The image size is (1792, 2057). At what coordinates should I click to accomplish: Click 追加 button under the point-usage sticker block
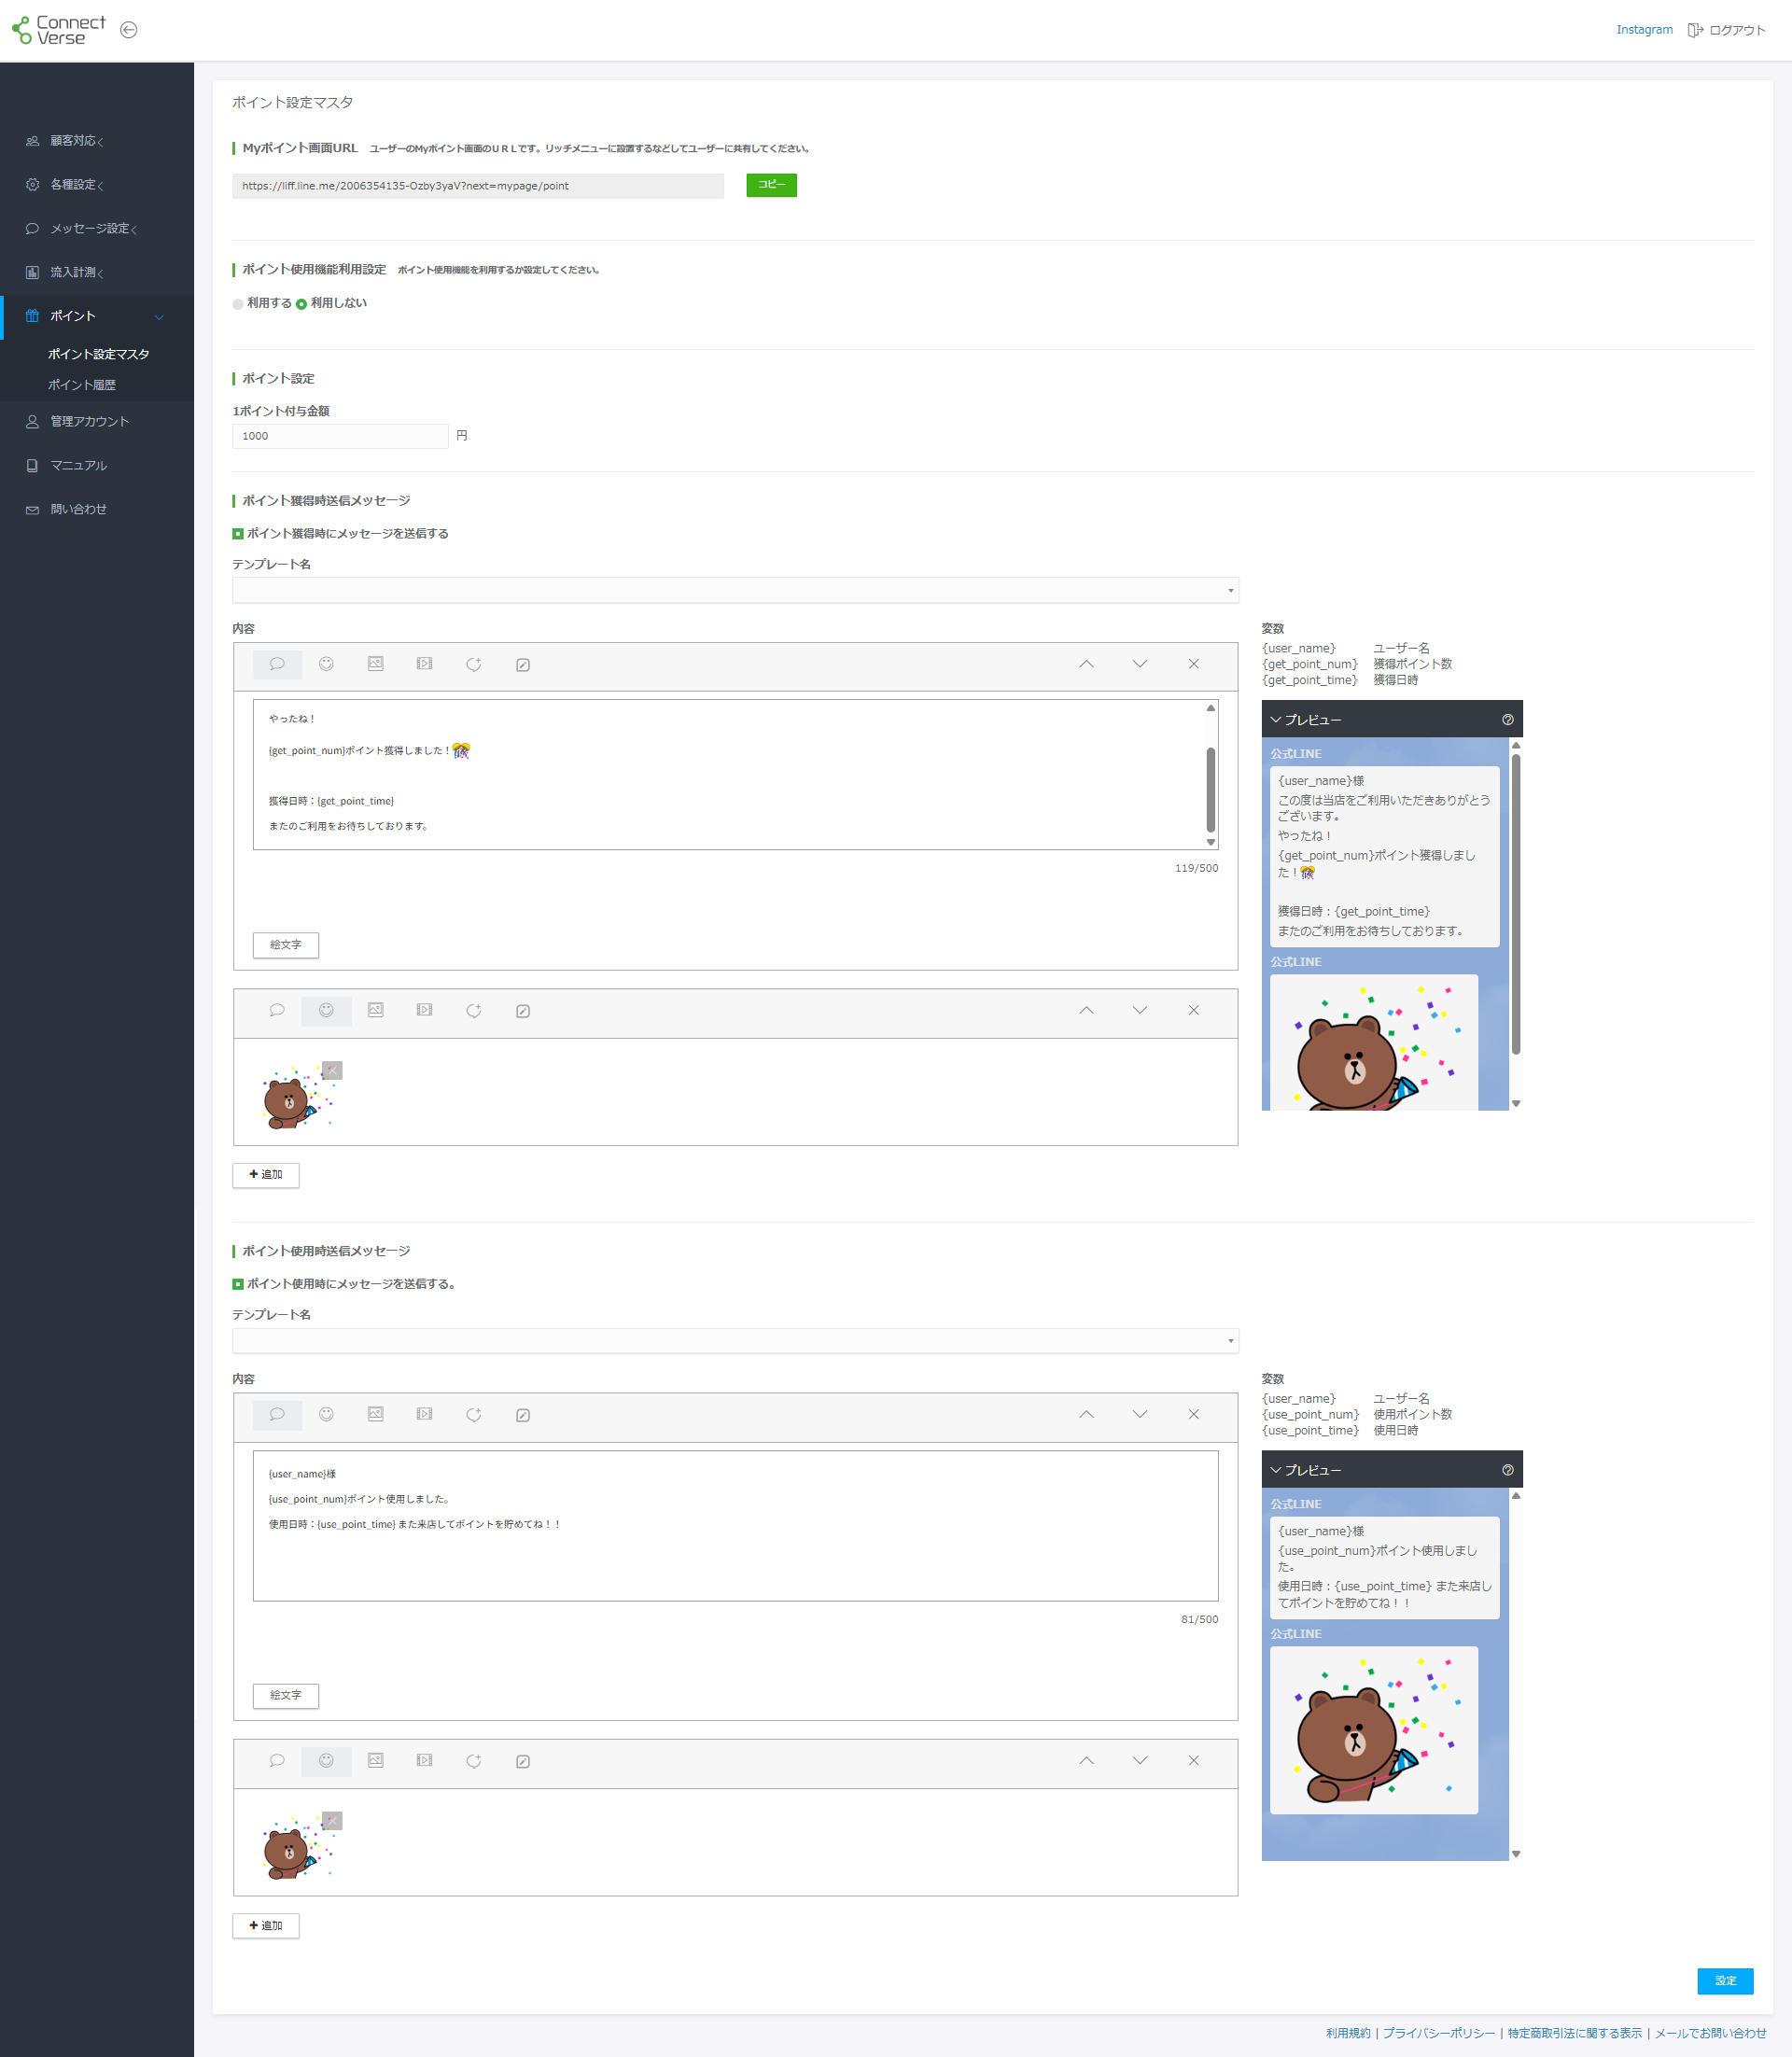coord(266,1926)
